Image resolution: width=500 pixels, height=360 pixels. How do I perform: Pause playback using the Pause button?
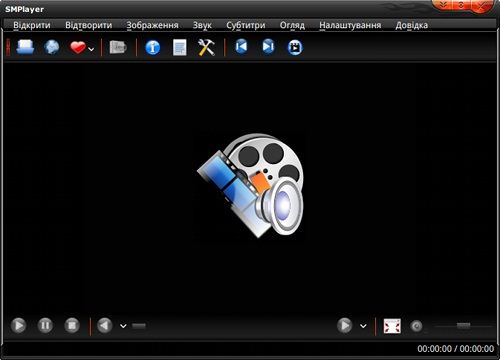pyautogui.click(x=45, y=325)
